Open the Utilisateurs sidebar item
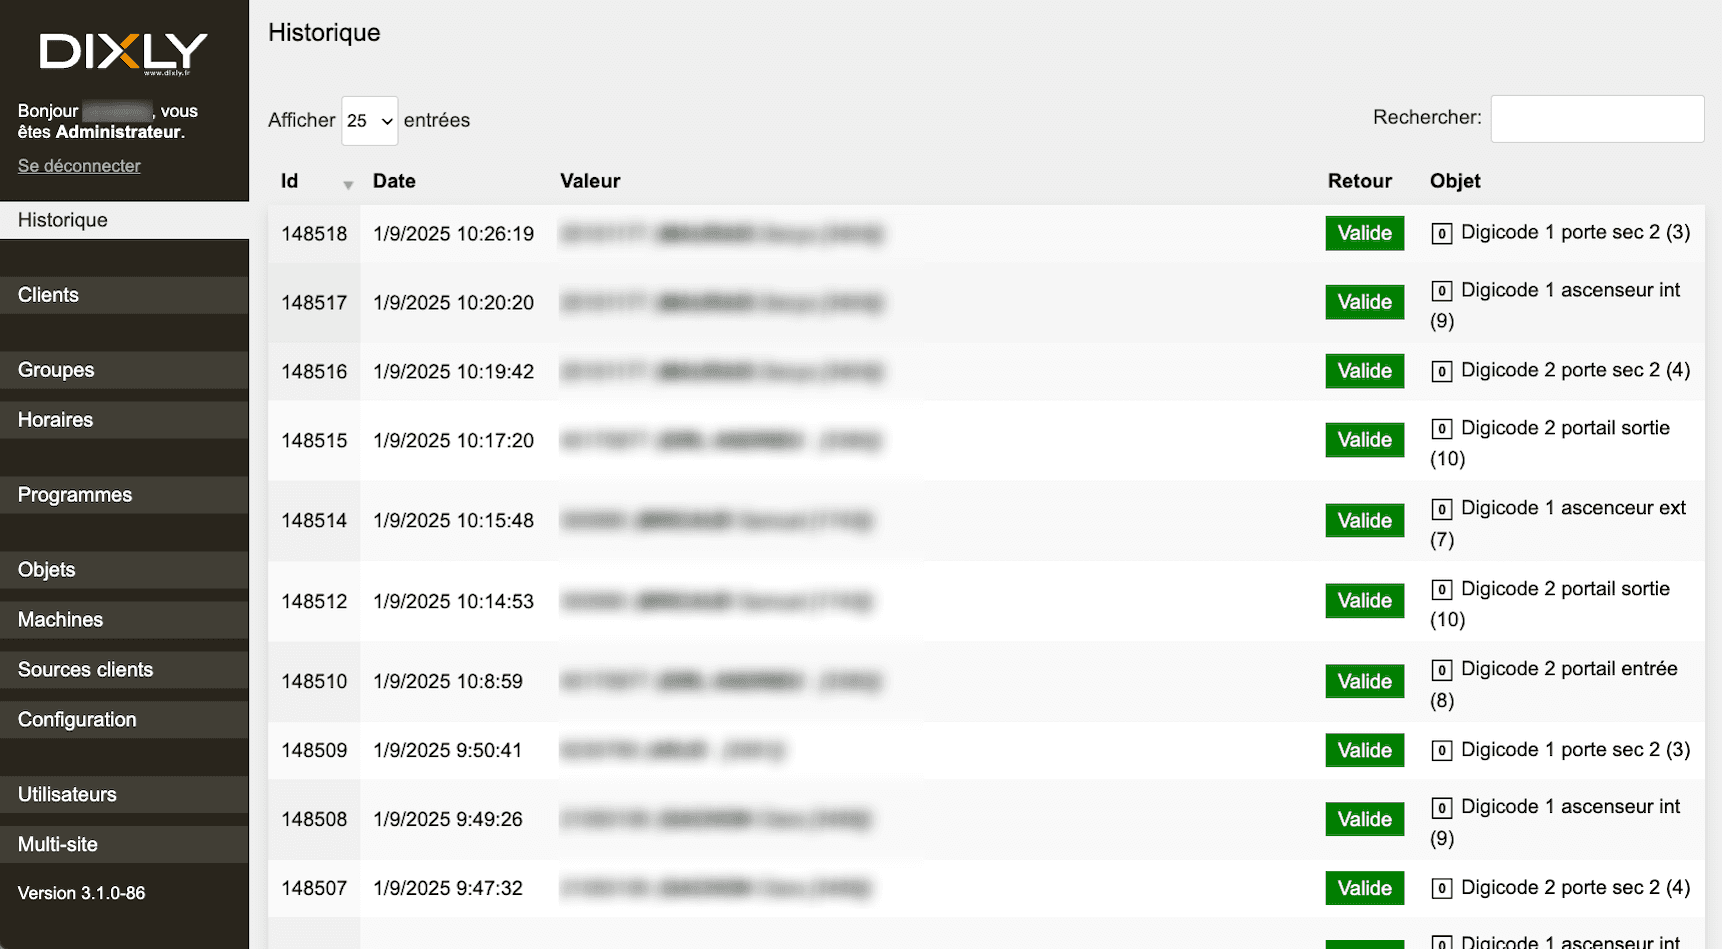Image resolution: width=1722 pixels, height=949 pixels. pyautogui.click(x=67, y=795)
